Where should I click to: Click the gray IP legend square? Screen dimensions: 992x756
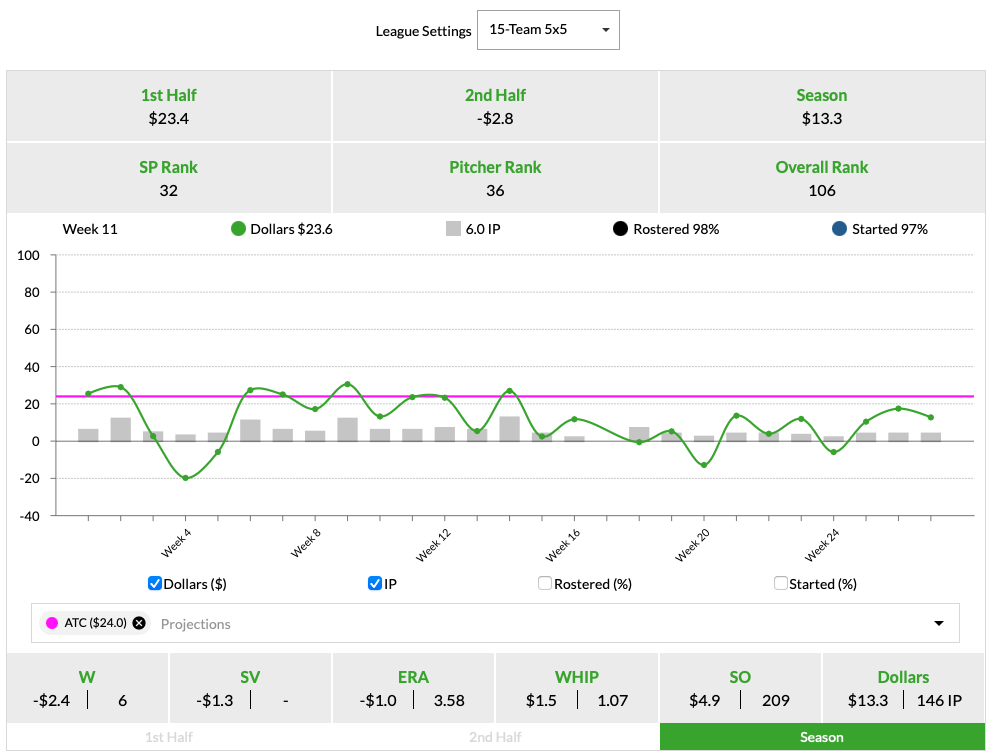pyautogui.click(x=453, y=229)
